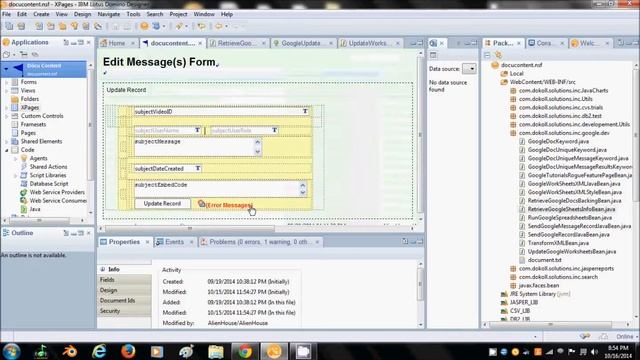Click the editor vertical scrollbar
The height and width of the screenshot is (360, 640).
pos(420,135)
